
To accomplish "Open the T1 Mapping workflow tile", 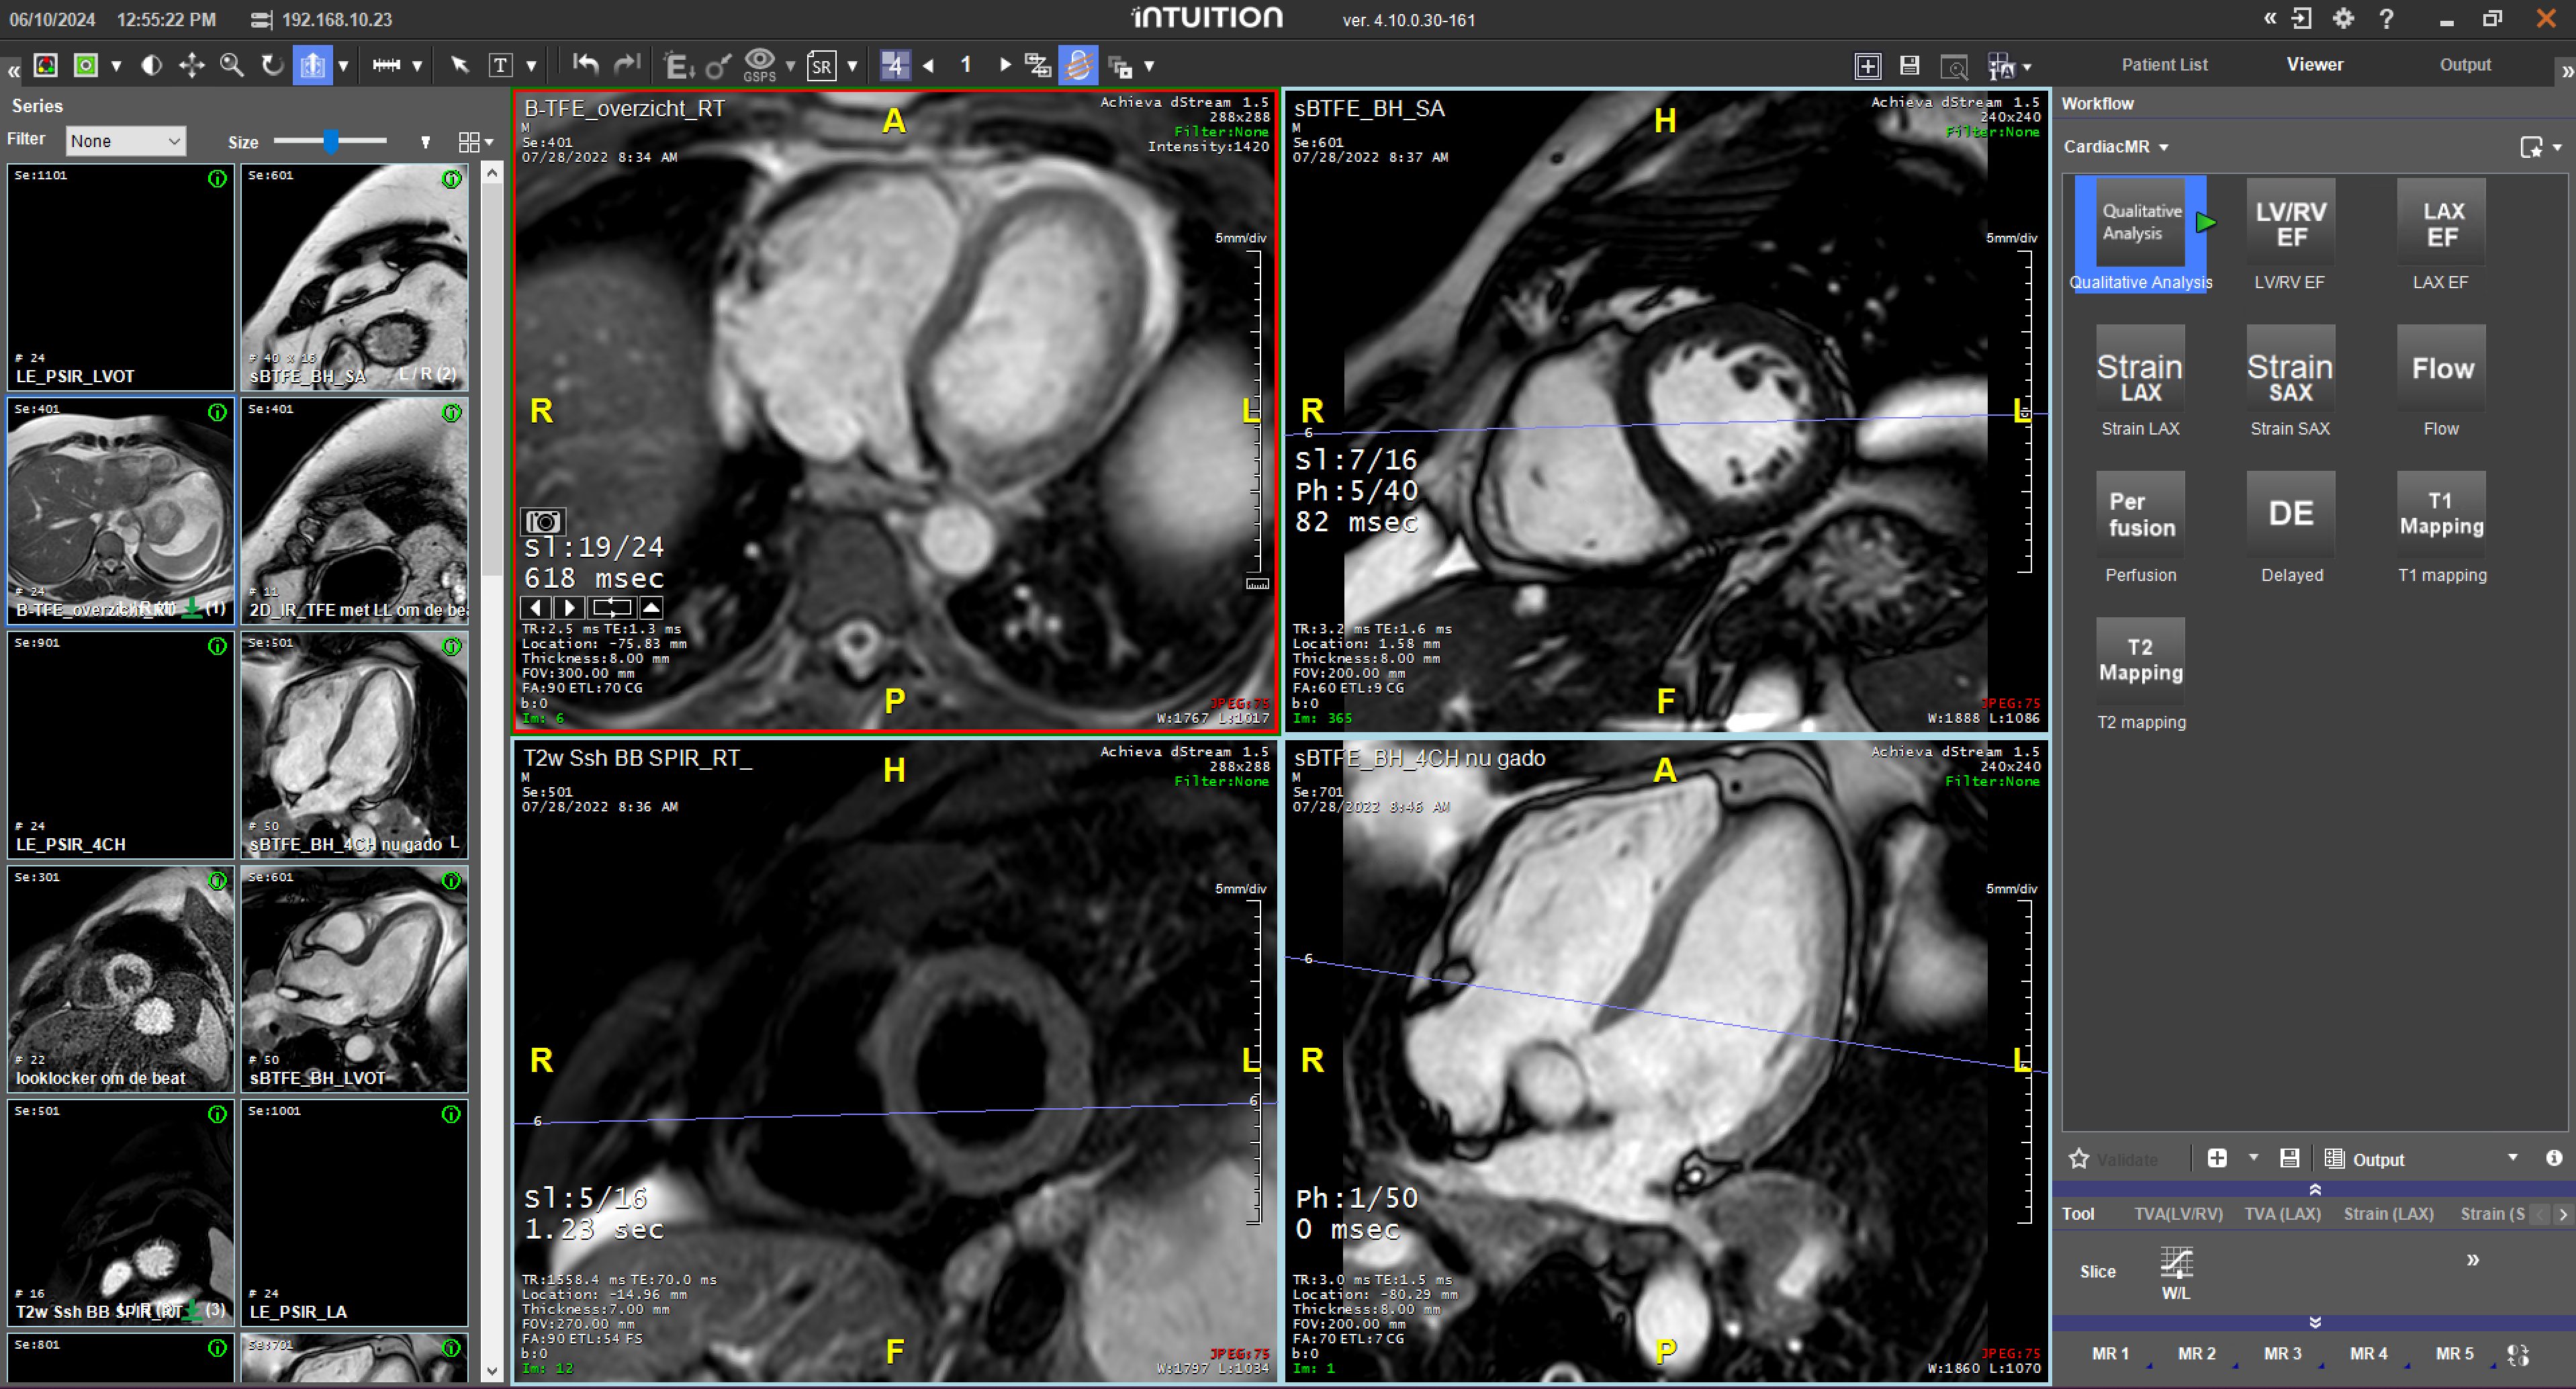I will pyautogui.click(x=2441, y=529).
